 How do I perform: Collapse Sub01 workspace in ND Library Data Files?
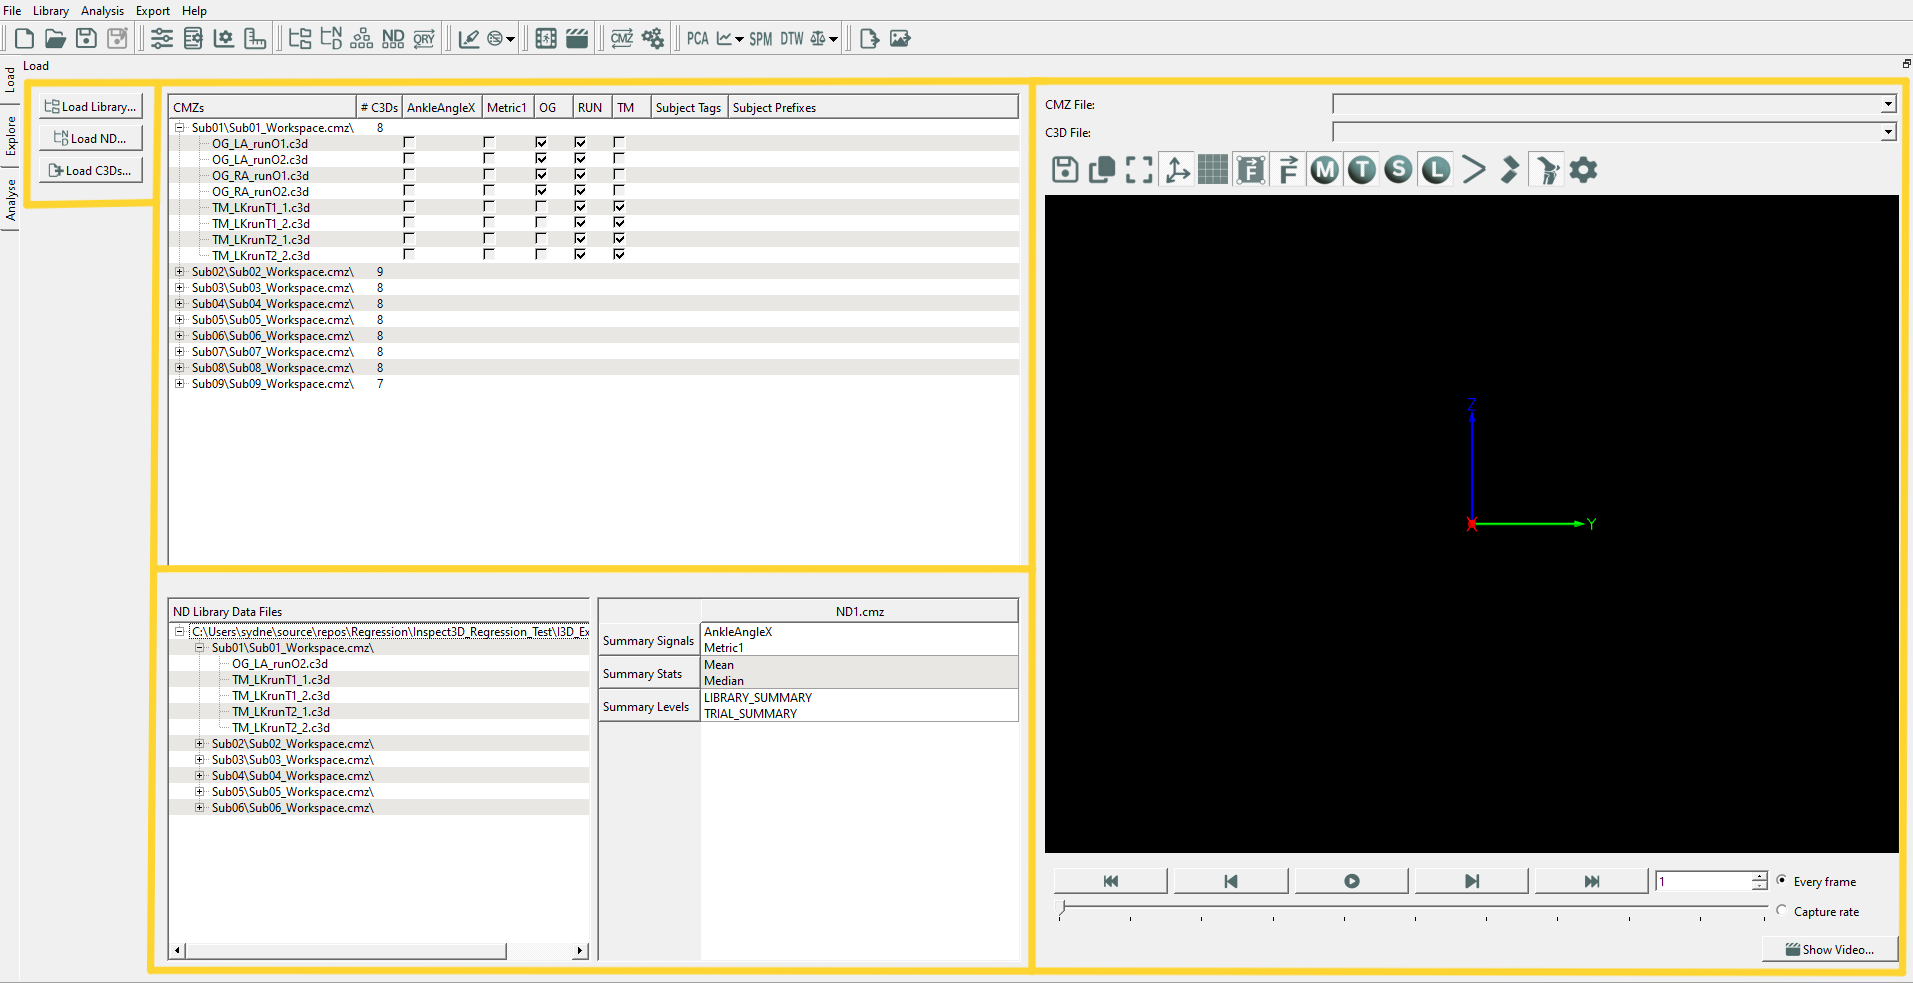pyautogui.click(x=200, y=648)
